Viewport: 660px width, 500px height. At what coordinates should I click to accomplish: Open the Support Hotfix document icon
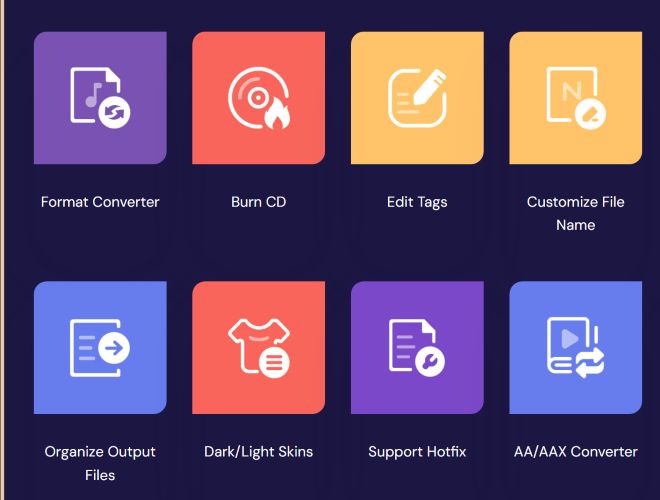tap(416, 347)
